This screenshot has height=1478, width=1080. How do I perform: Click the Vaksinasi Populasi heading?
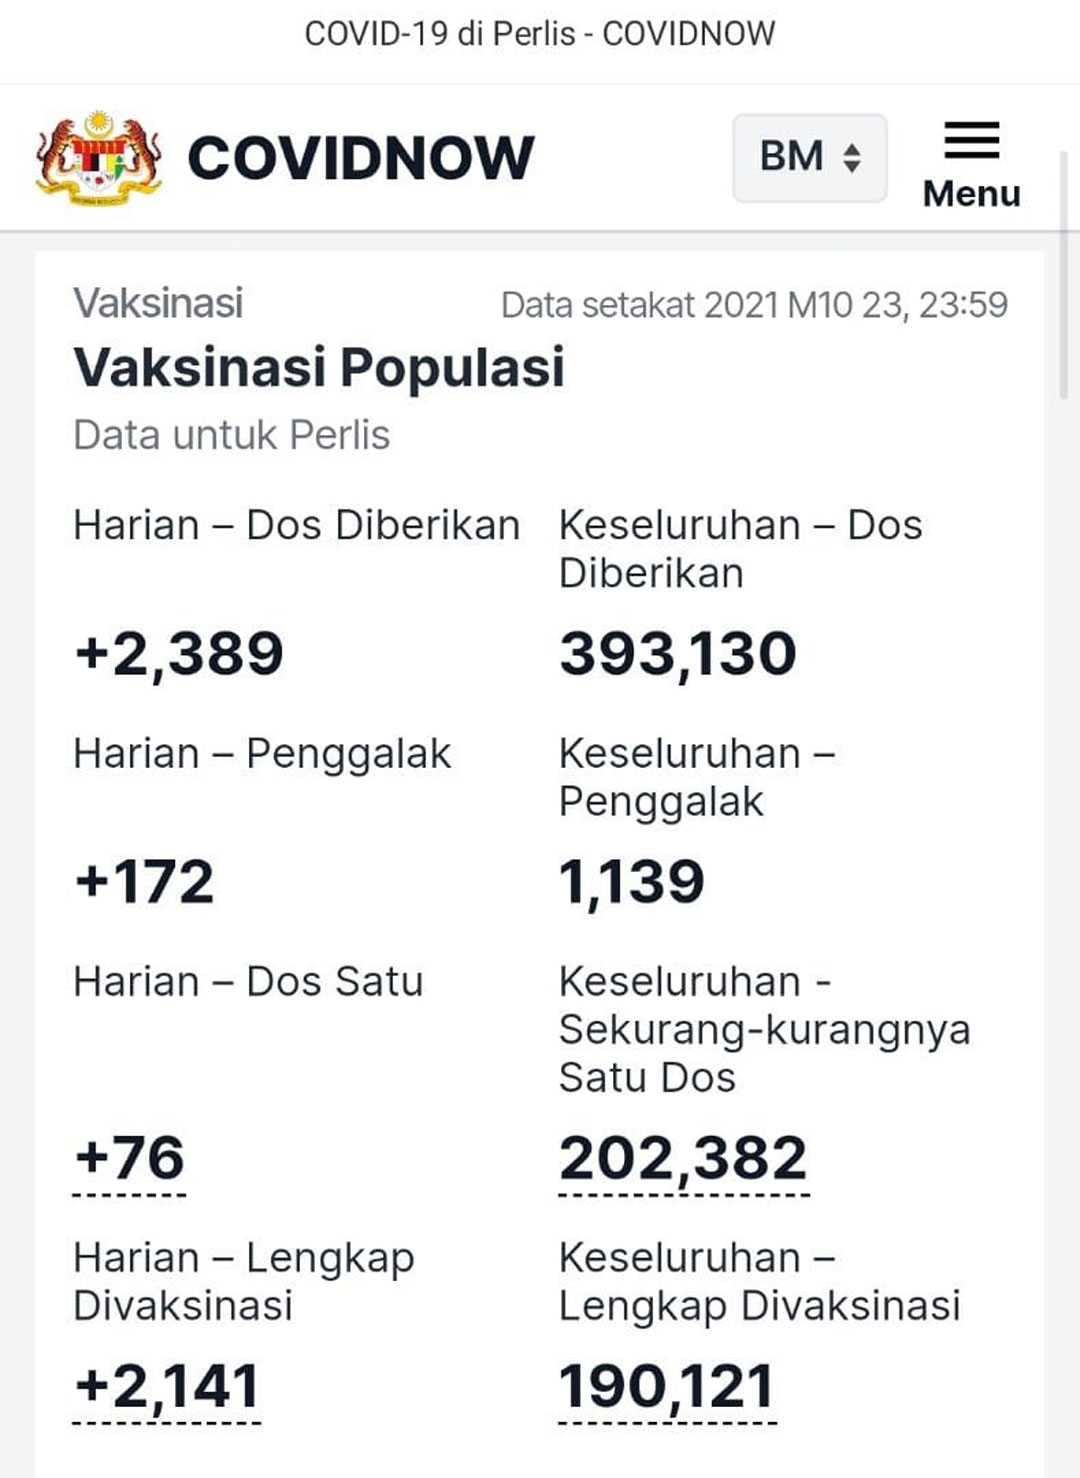pos(319,367)
